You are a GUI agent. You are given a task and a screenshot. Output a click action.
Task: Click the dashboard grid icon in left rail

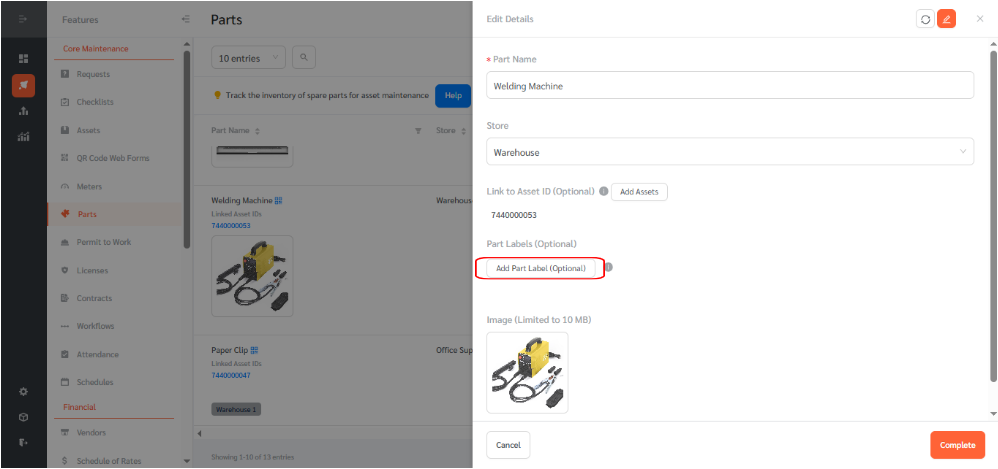(x=24, y=59)
